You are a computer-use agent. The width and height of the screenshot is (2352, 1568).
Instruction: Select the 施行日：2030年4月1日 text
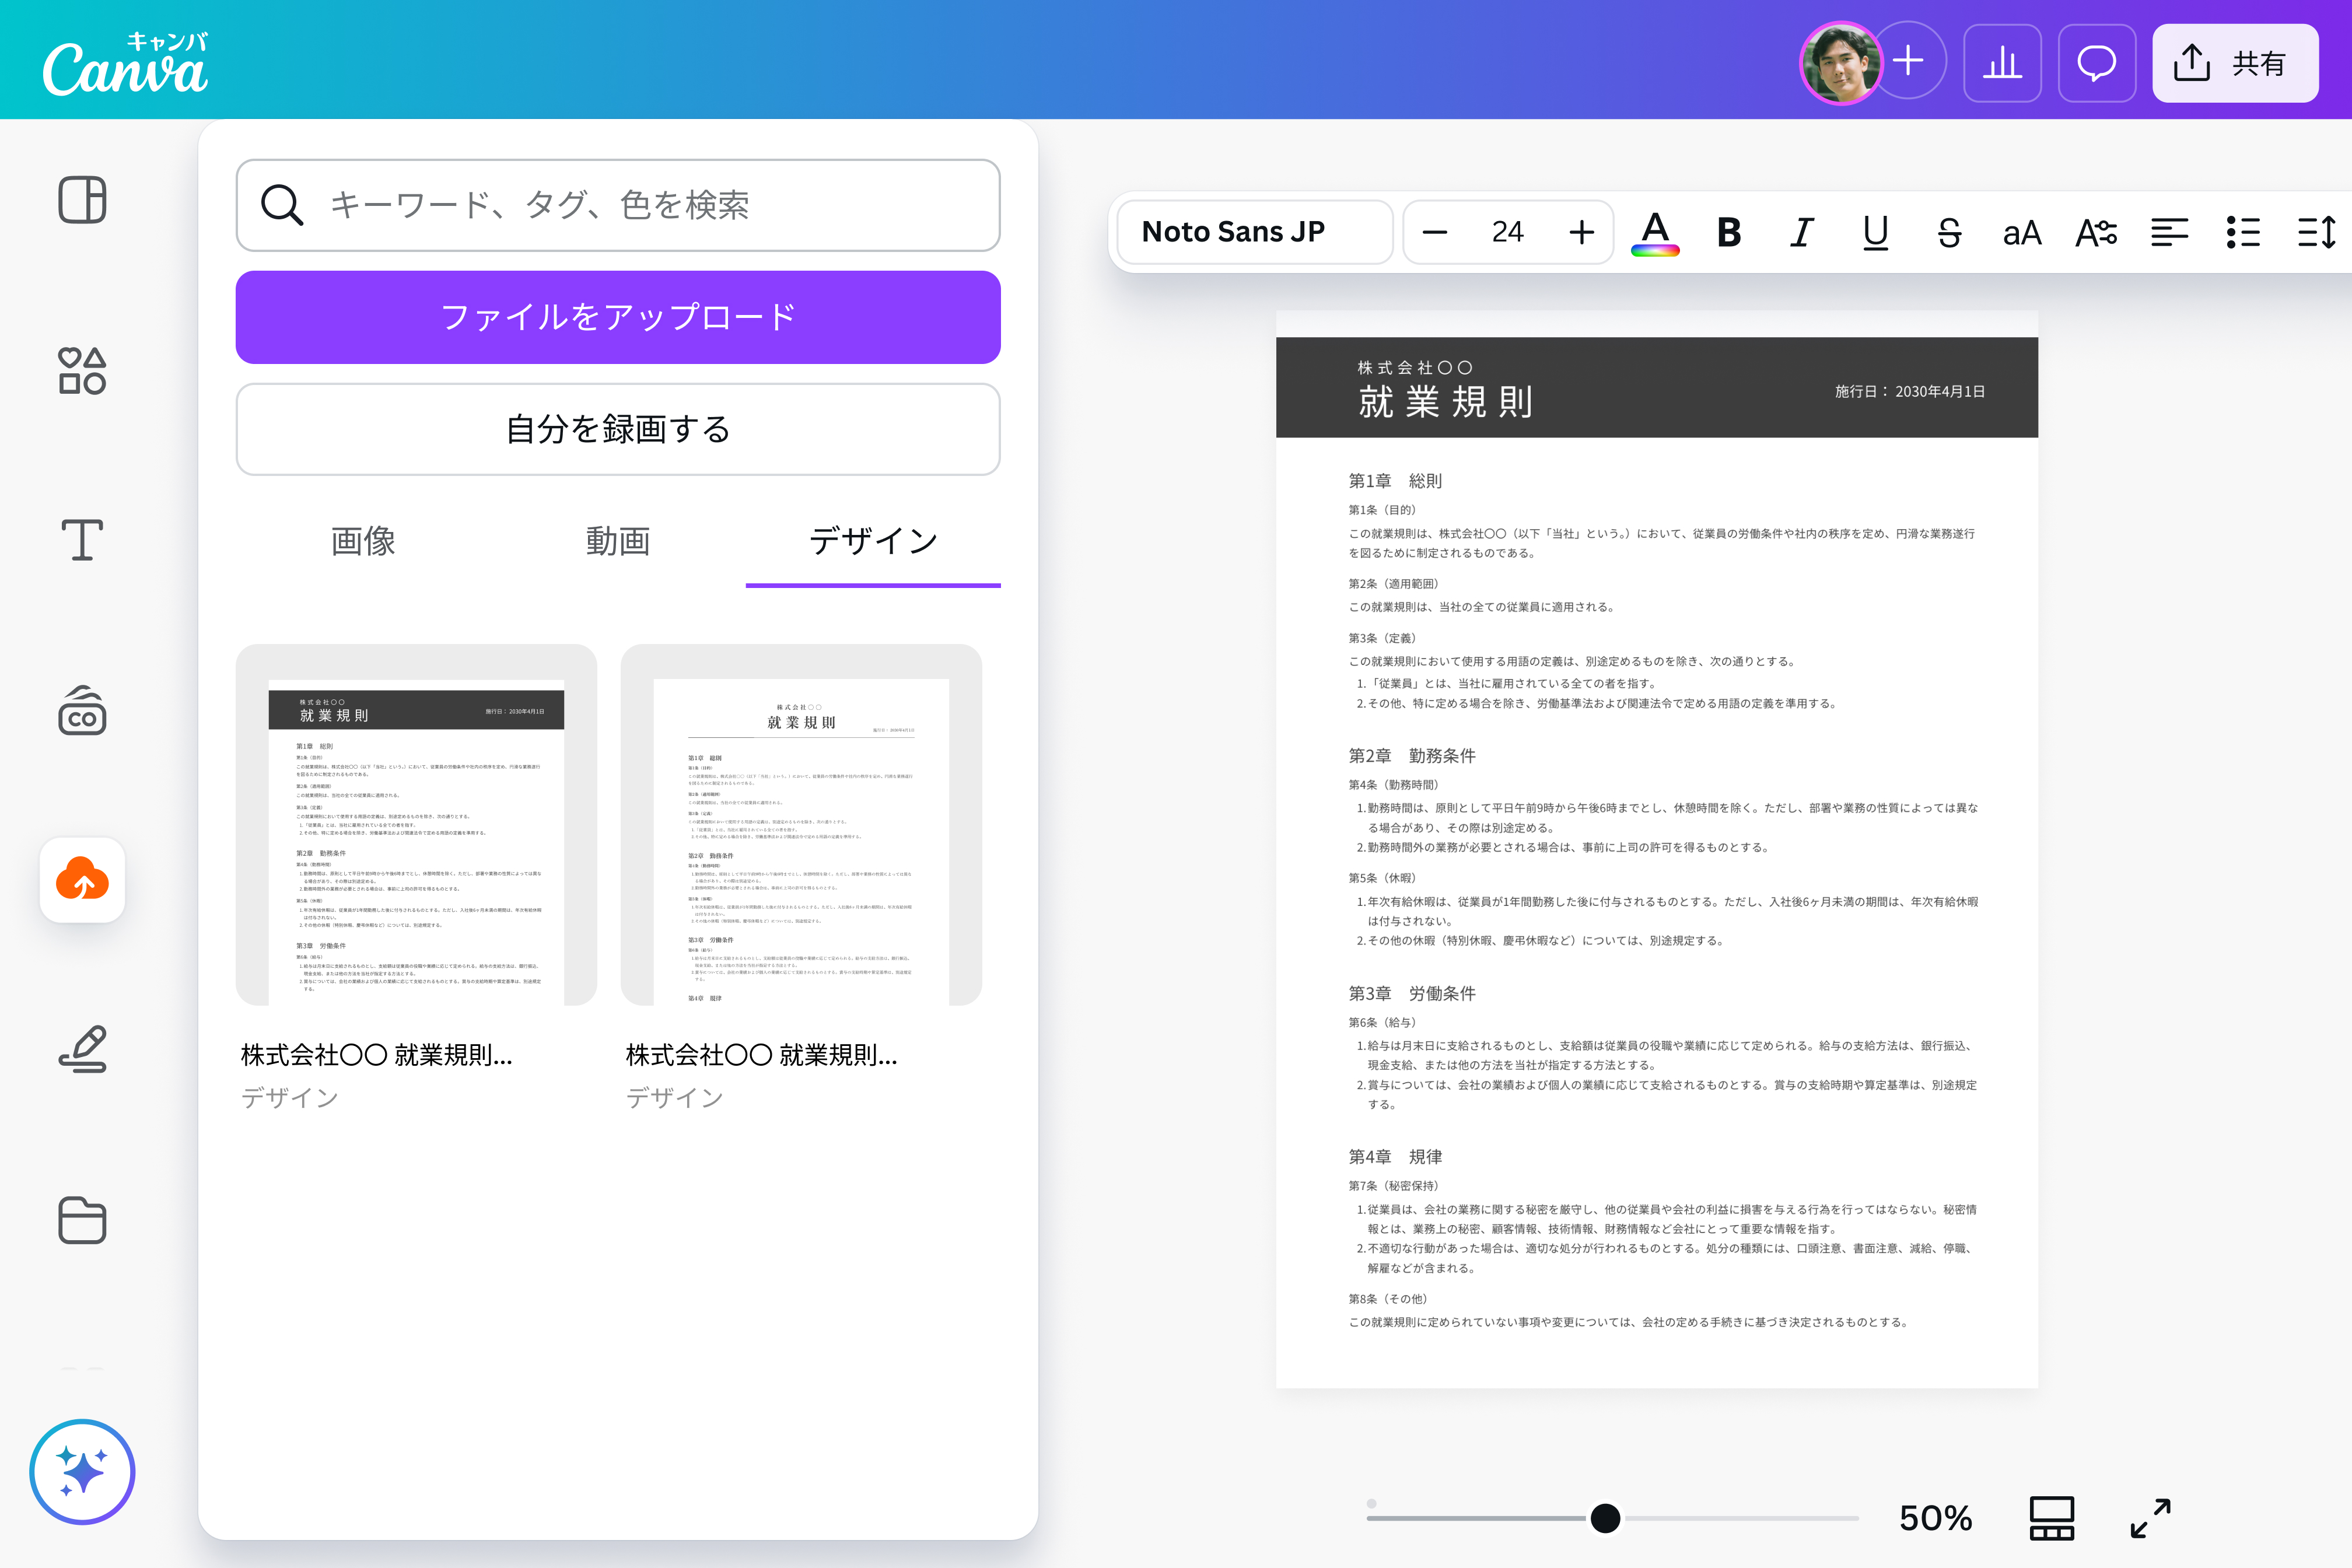[1910, 392]
